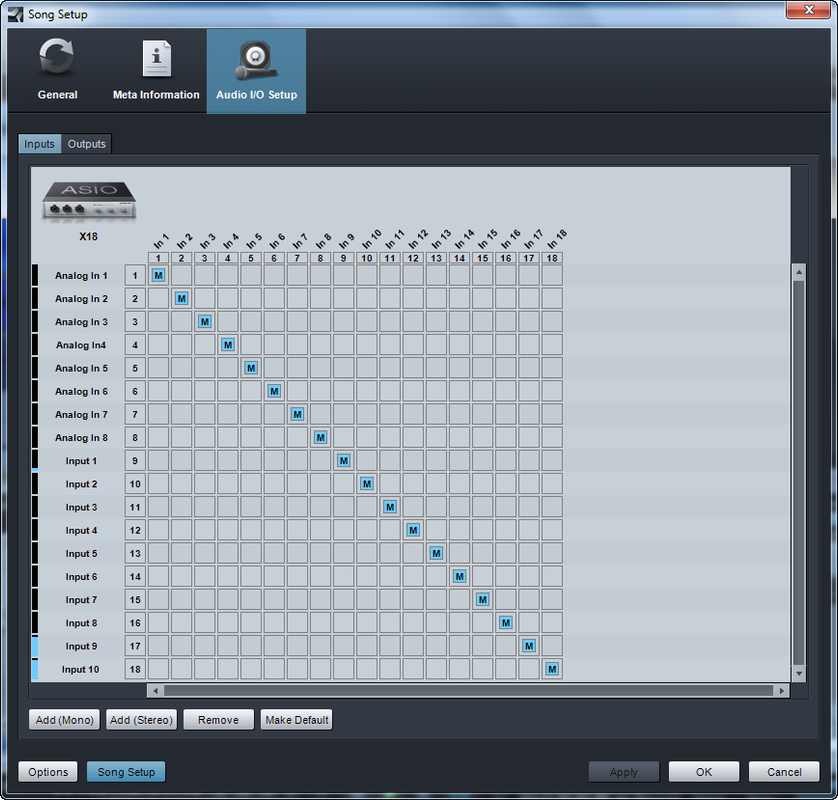Click row number 9 cell for Input 1

click(x=135, y=461)
